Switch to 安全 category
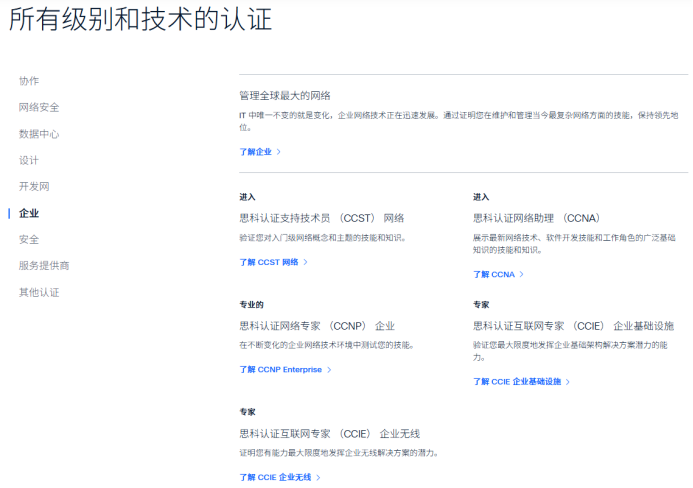 29,240
